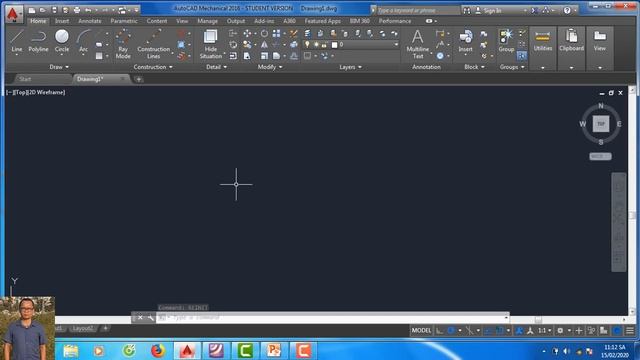Toggle annotation visibility icon in the status bar
This screenshot has height=360, width=640.
519,331
